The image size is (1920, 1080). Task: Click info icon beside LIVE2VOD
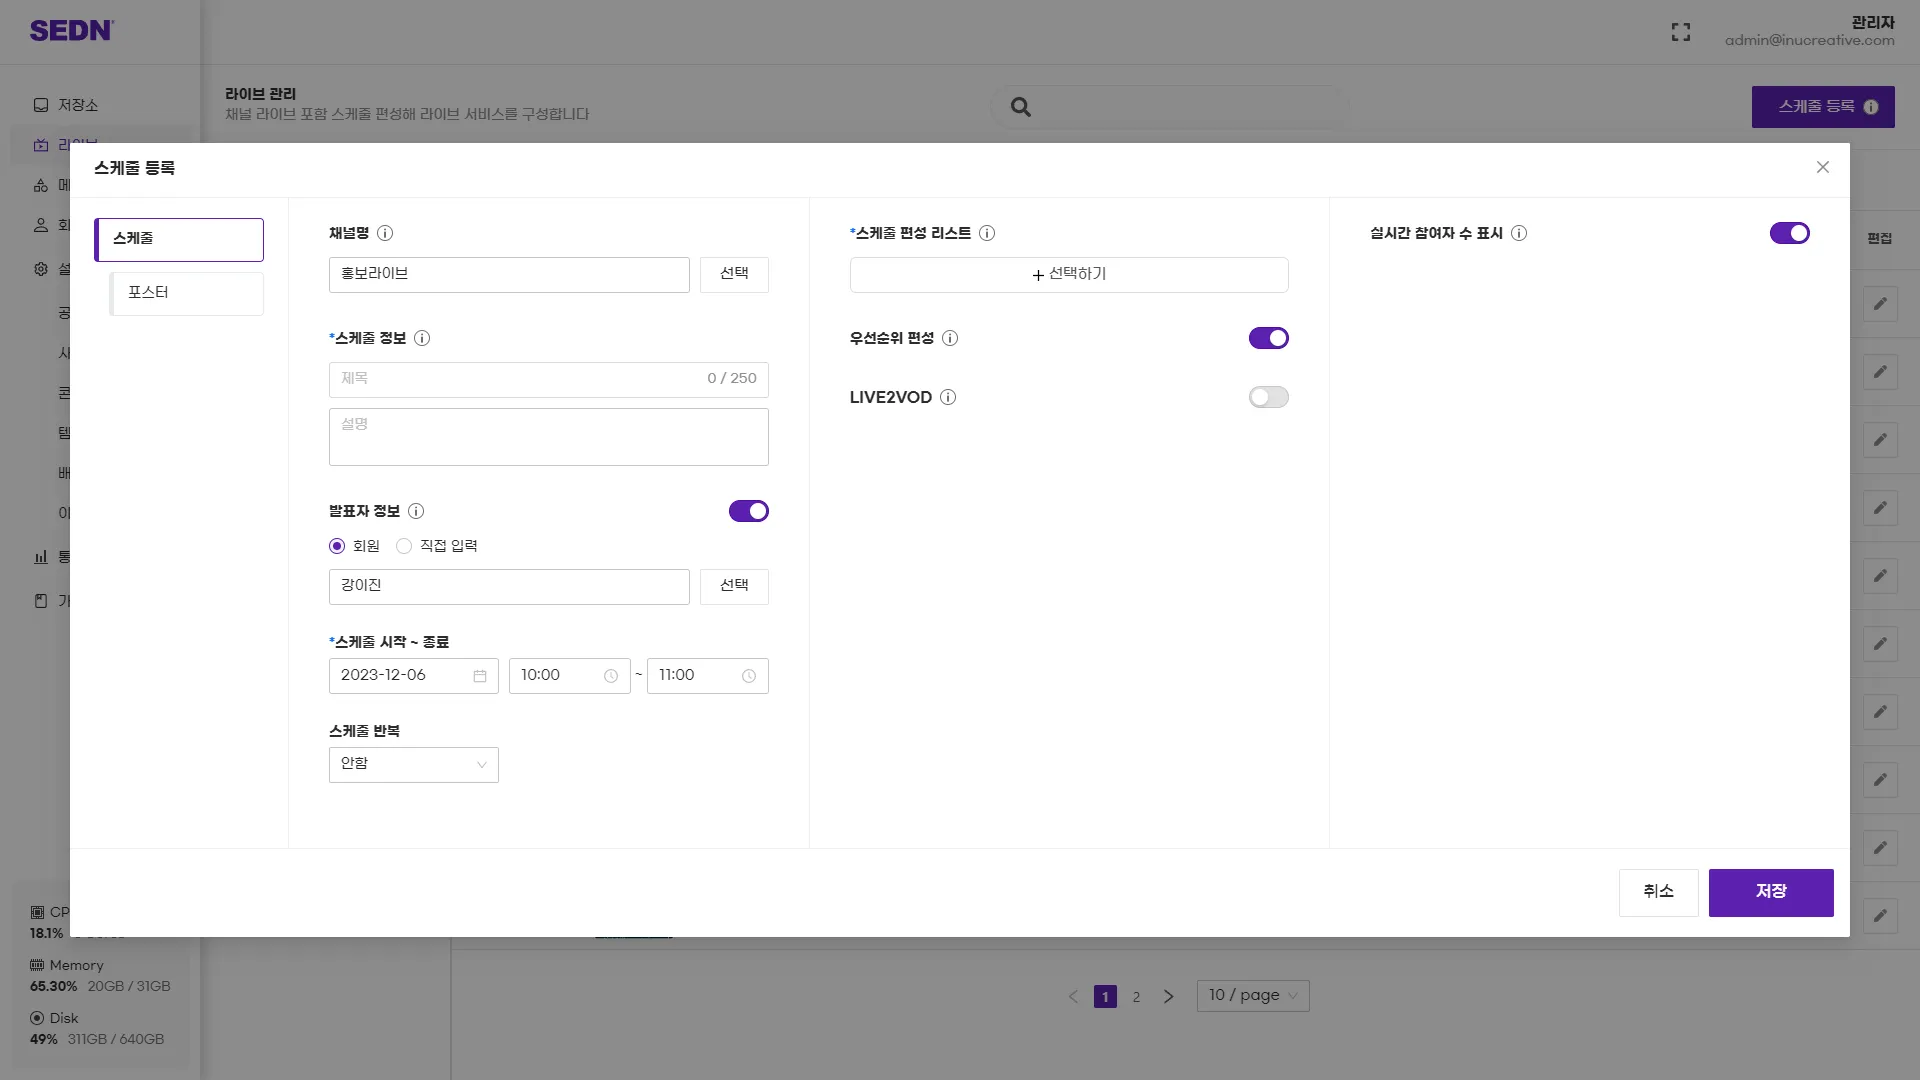point(948,397)
